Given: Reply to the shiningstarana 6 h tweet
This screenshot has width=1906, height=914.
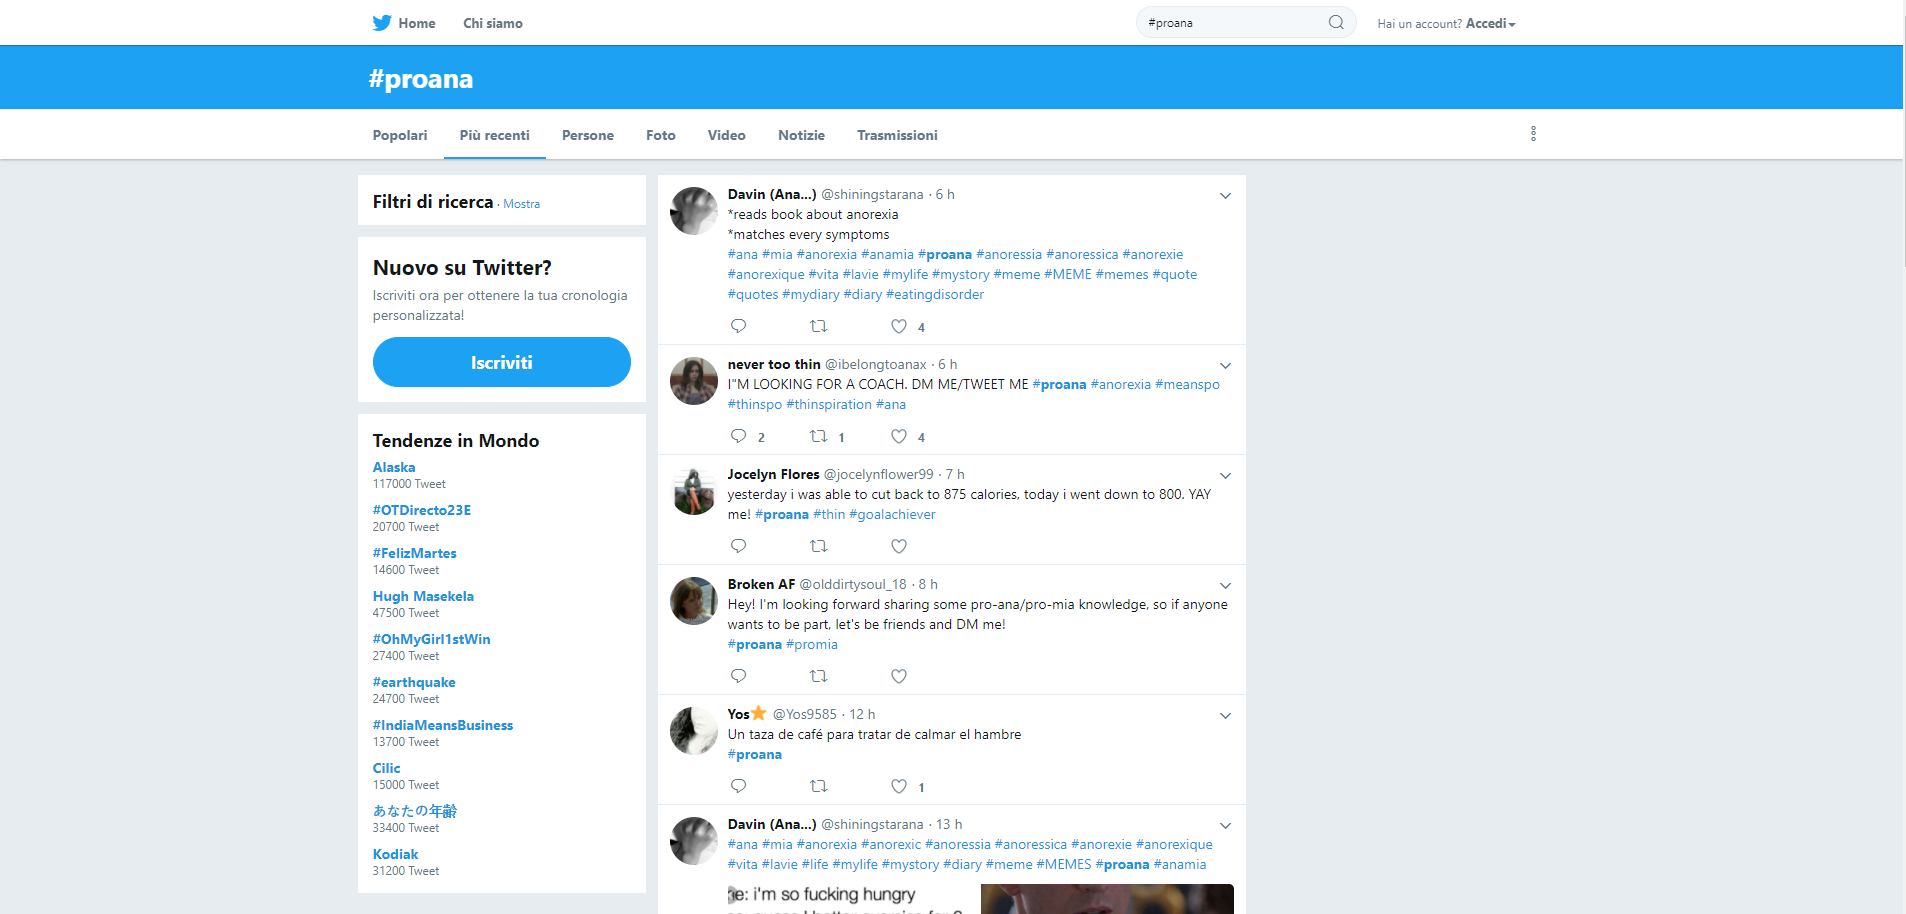Looking at the screenshot, I should 739,326.
